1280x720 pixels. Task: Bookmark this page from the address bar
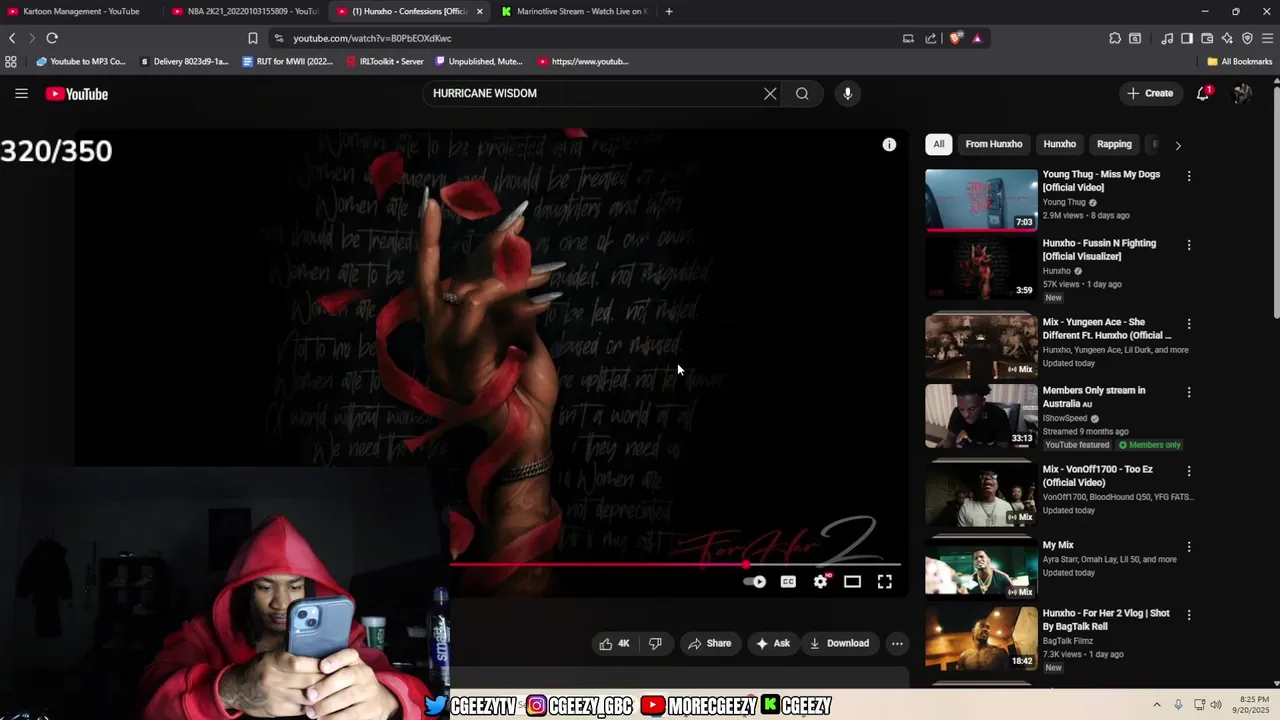tap(253, 38)
